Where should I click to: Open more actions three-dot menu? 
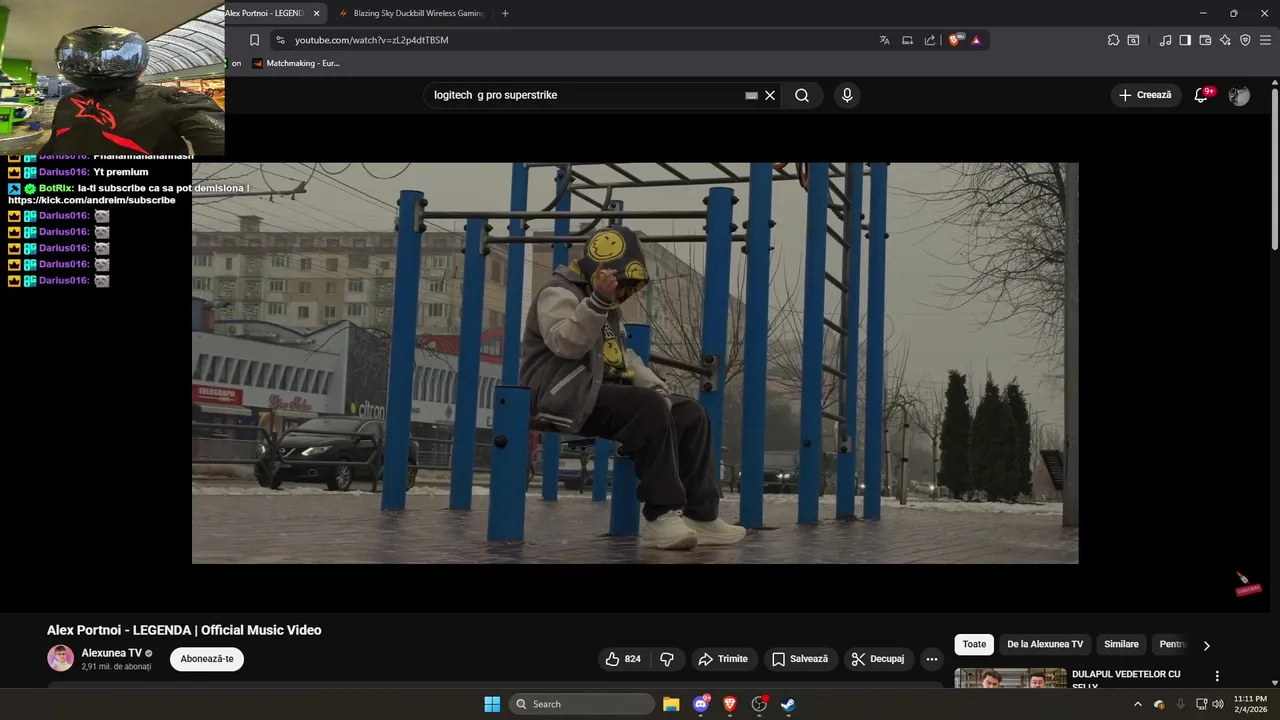(x=932, y=659)
